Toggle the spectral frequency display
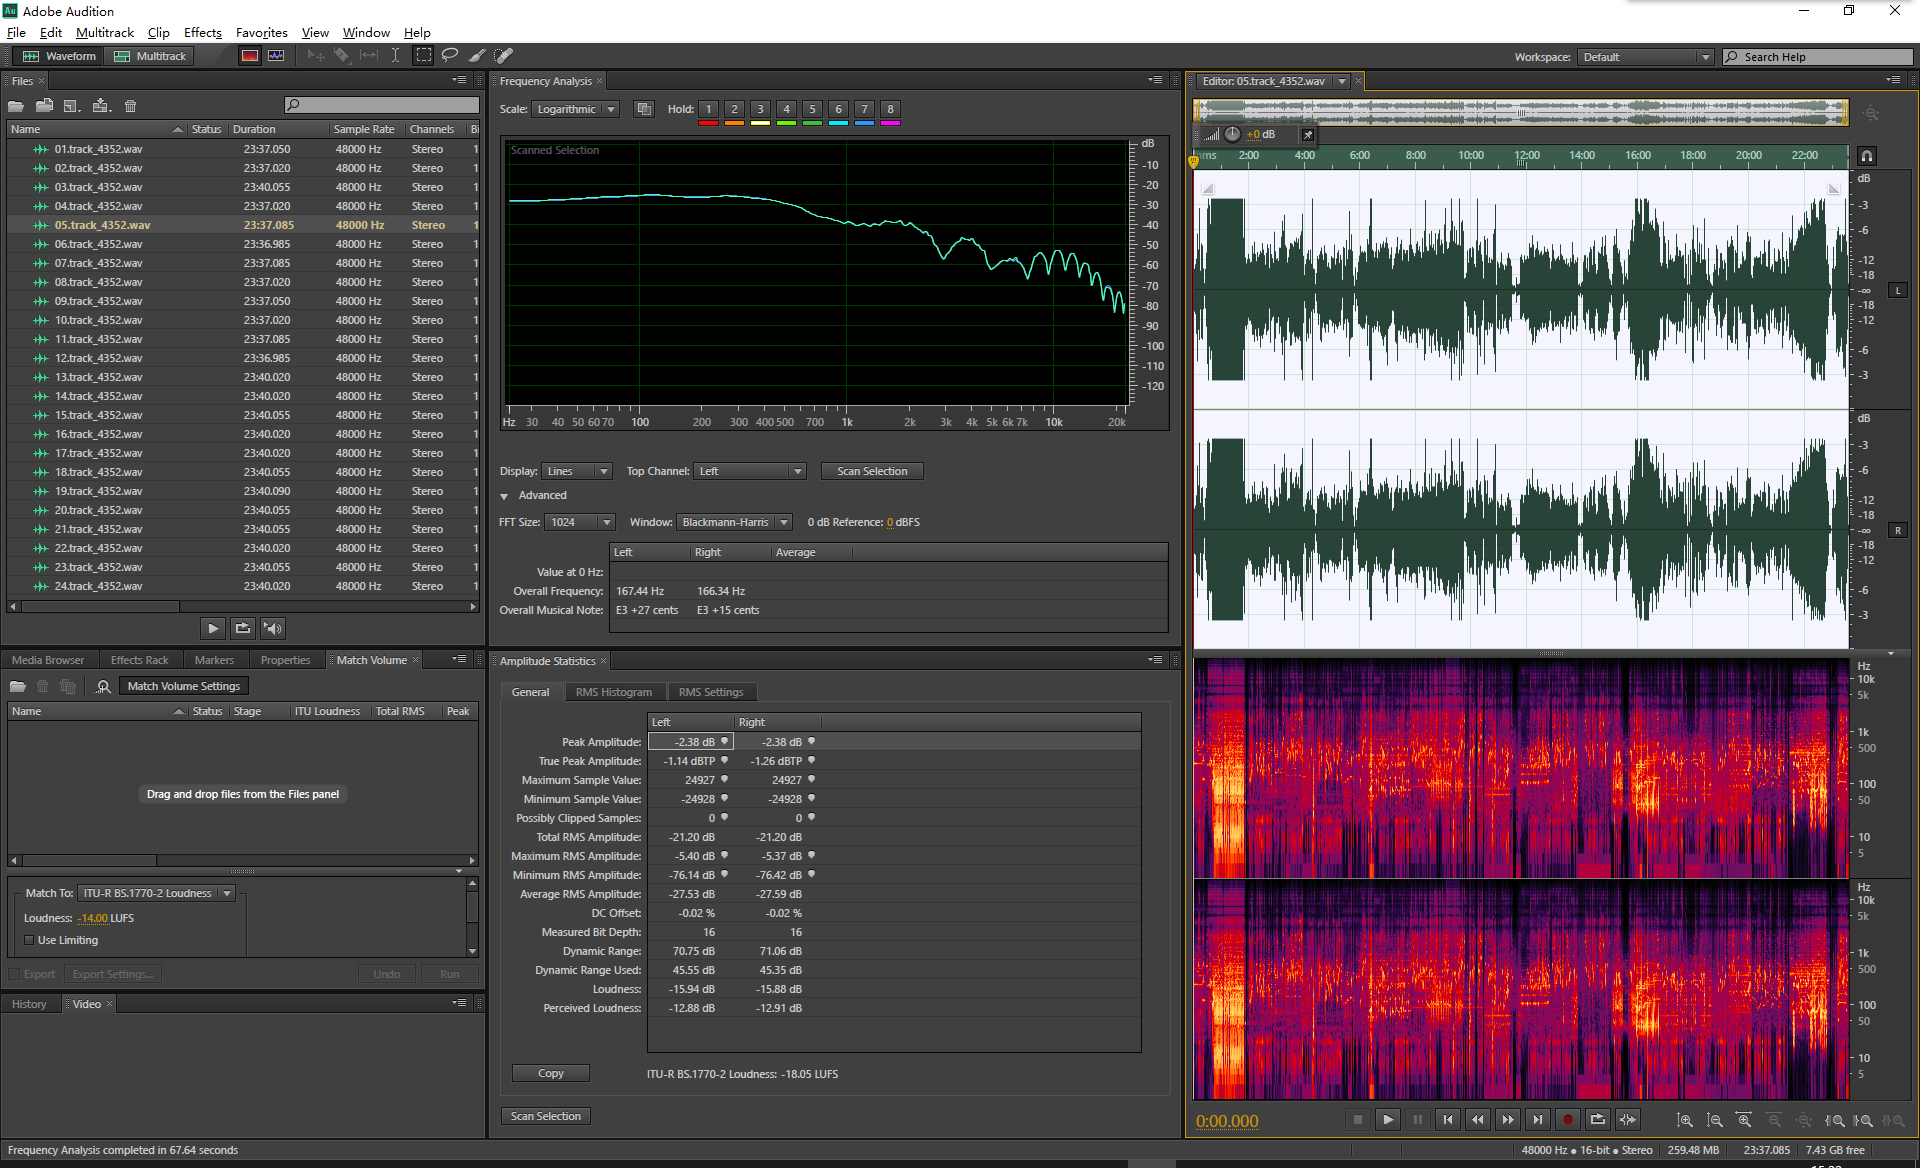This screenshot has width=1920, height=1168. coord(250,56)
